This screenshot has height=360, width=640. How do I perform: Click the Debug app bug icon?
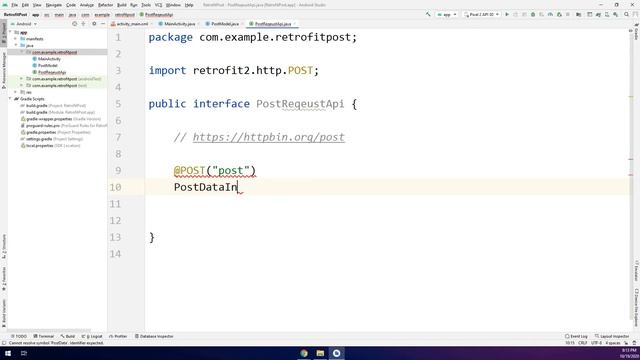pyautogui.click(x=533, y=14)
